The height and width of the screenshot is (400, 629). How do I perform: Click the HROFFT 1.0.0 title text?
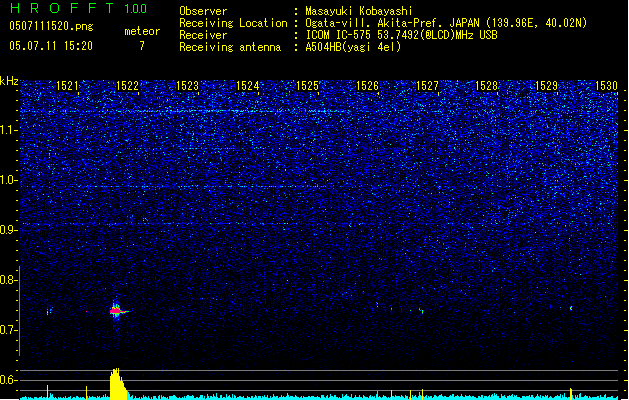[79, 8]
